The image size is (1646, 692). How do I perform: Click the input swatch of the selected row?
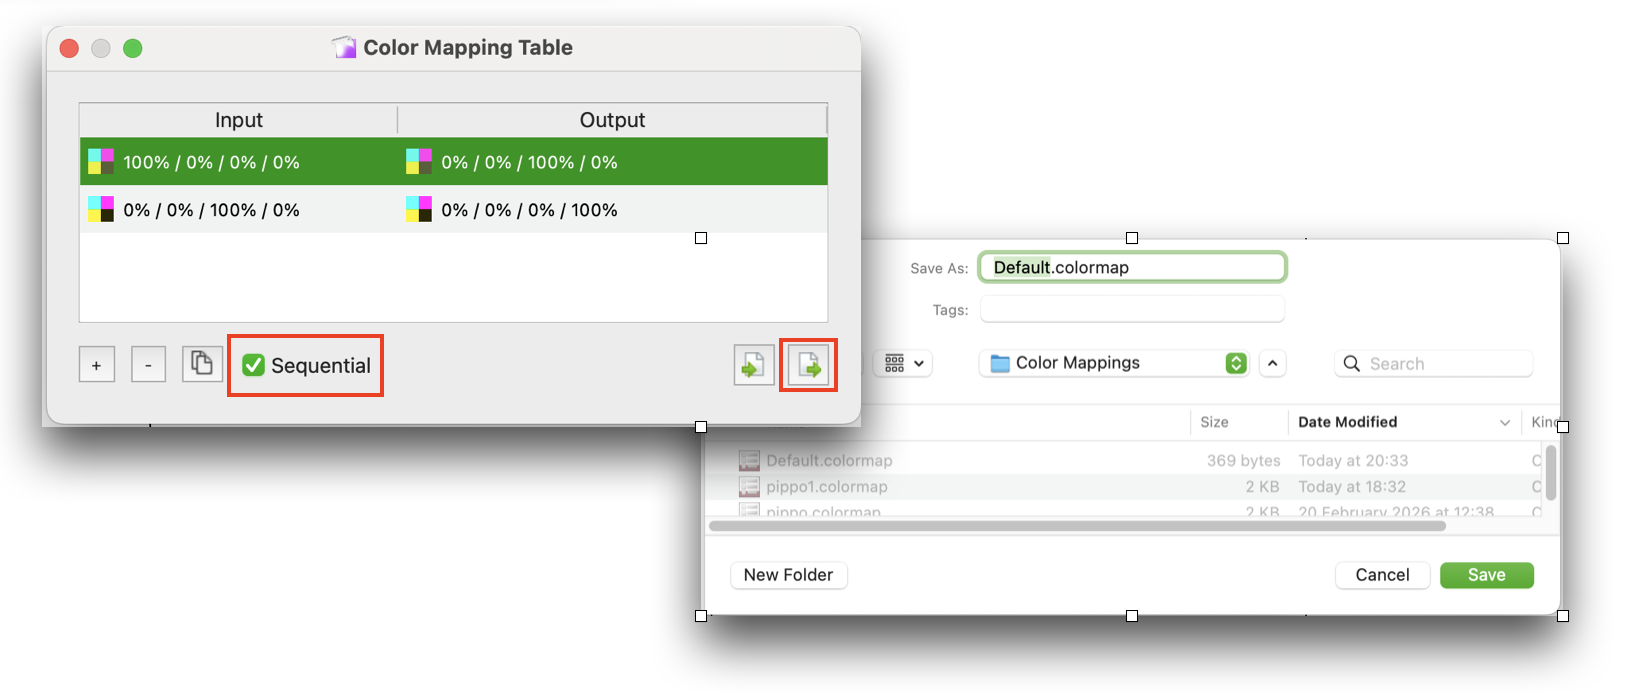[101, 162]
